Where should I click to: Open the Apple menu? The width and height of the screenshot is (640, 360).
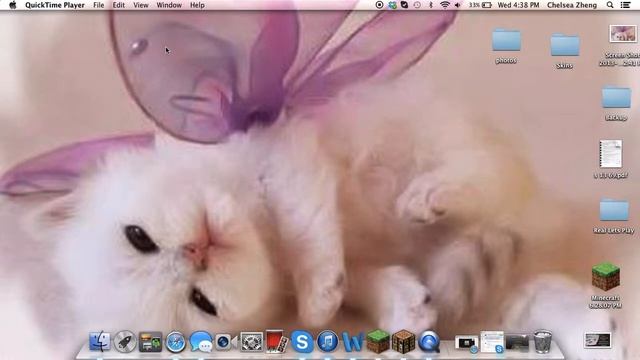coord(12,5)
